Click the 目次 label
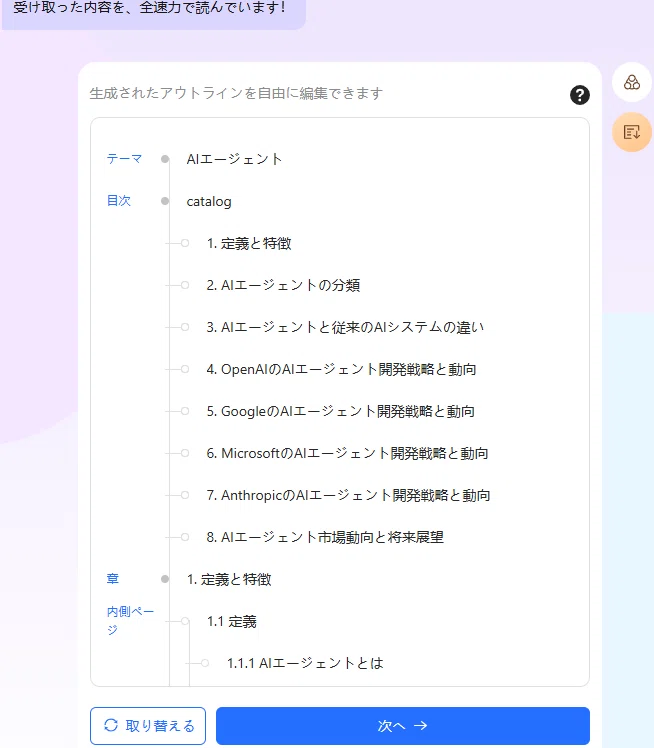Viewport: 654px width, 748px height. tap(119, 200)
